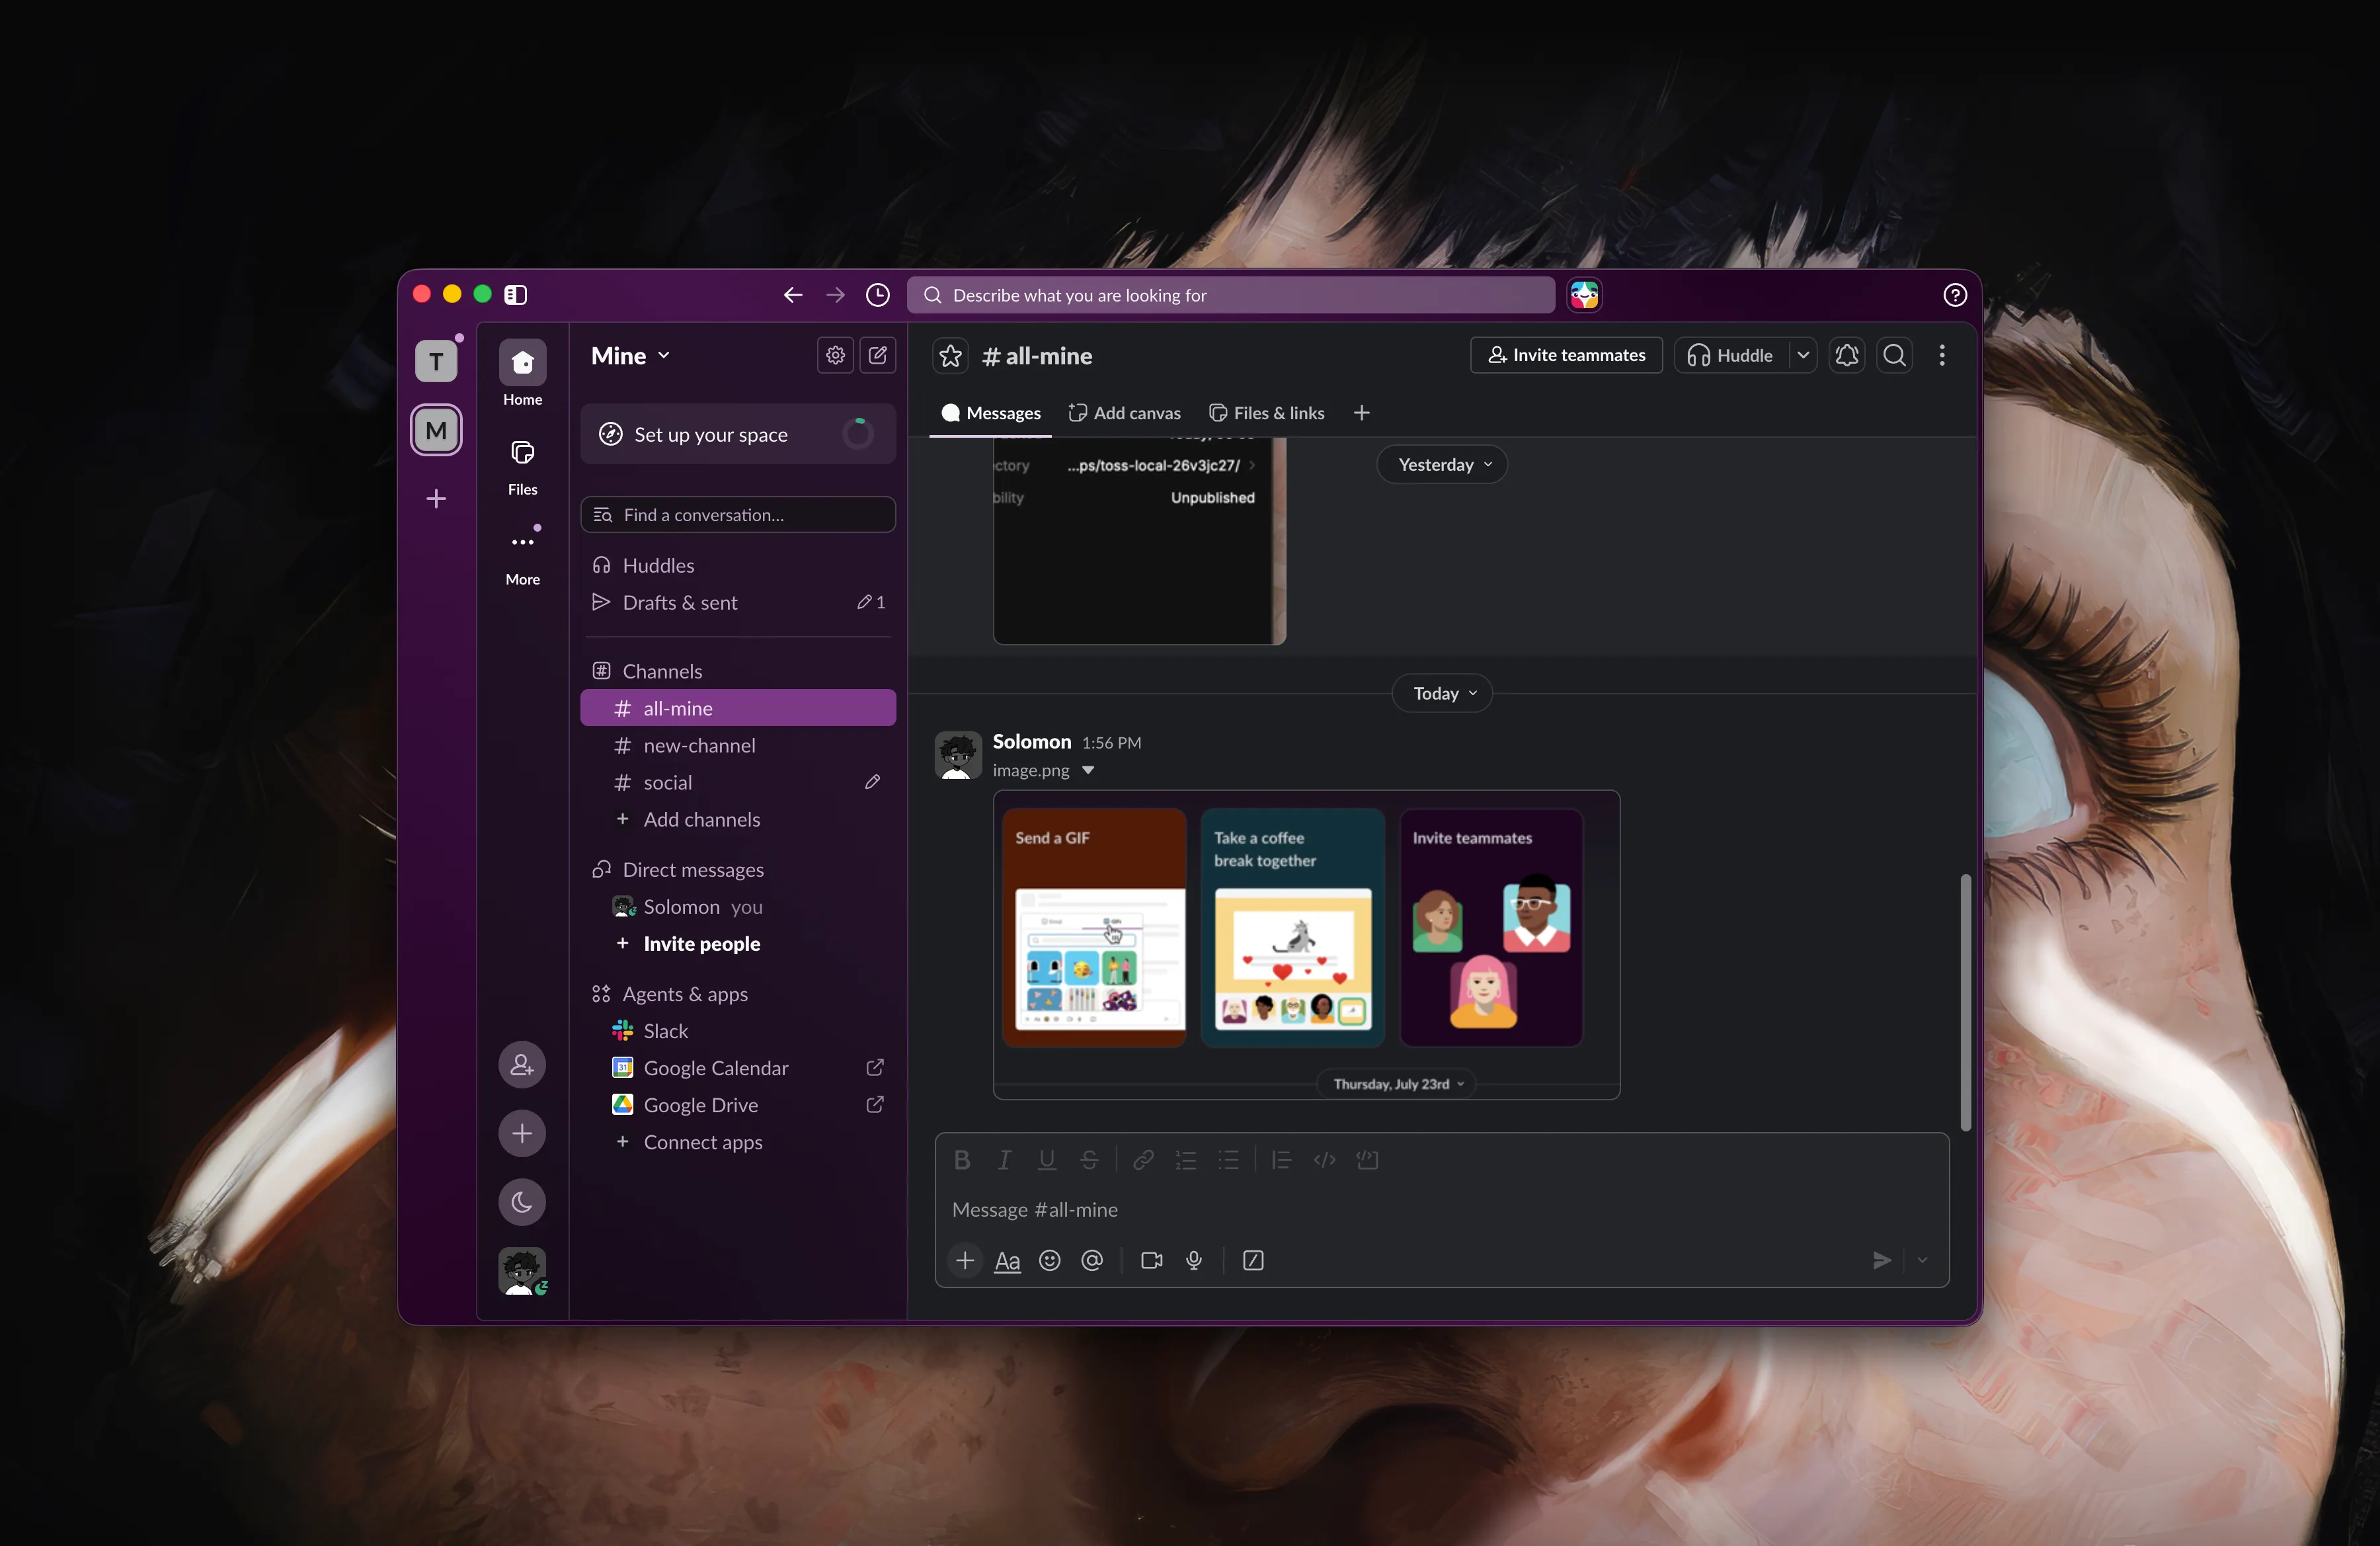This screenshot has width=2380, height=1546.
Task: Open the history clock icon
Action: pyautogui.click(x=877, y=295)
